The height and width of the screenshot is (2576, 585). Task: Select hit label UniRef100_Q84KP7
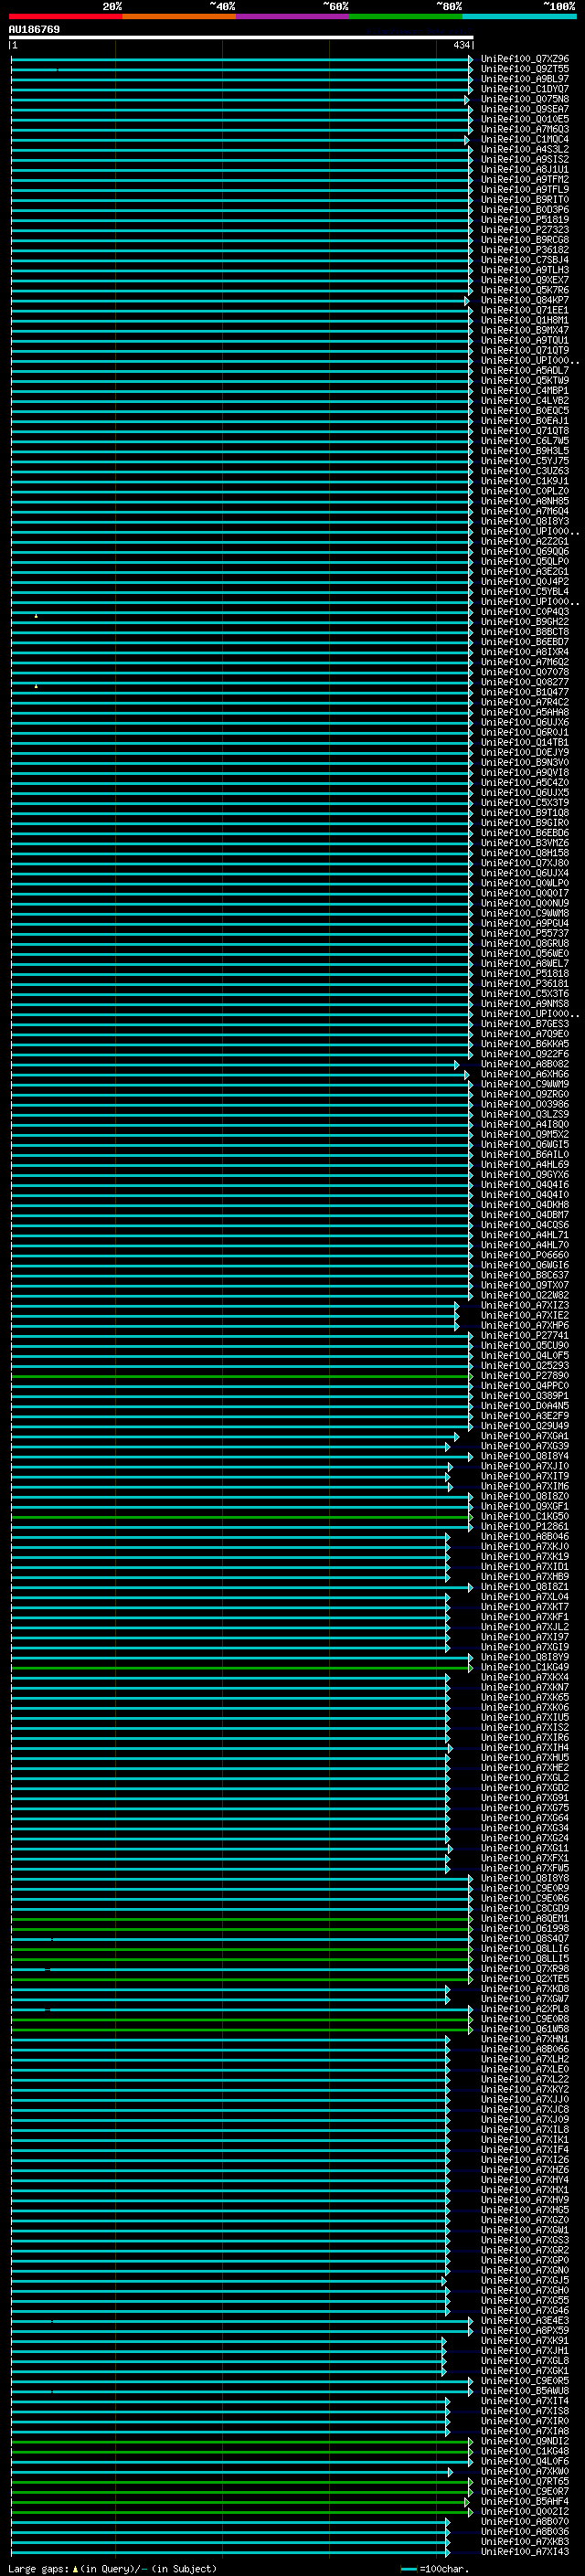[x=525, y=300]
